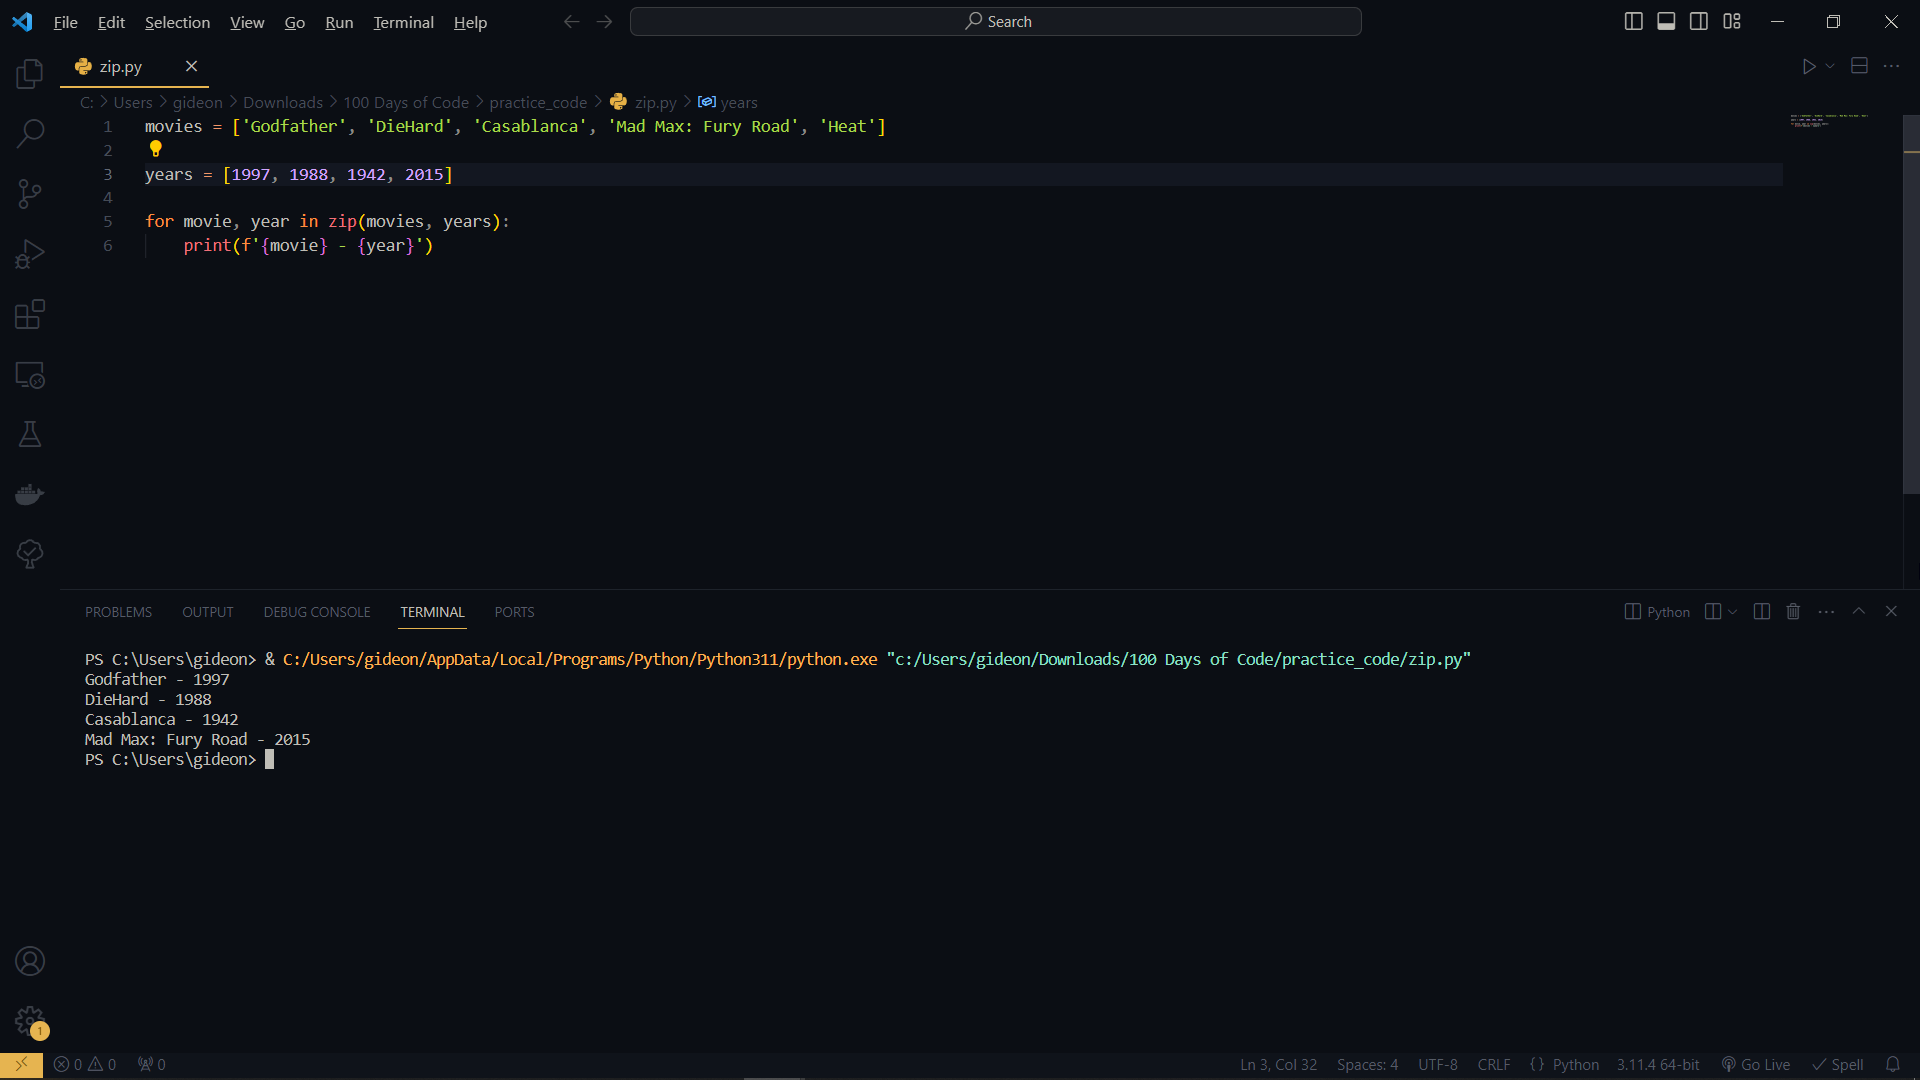This screenshot has height=1080, width=1920.
Task: Click the gideon breadcrumb
Action: pyautogui.click(x=198, y=102)
